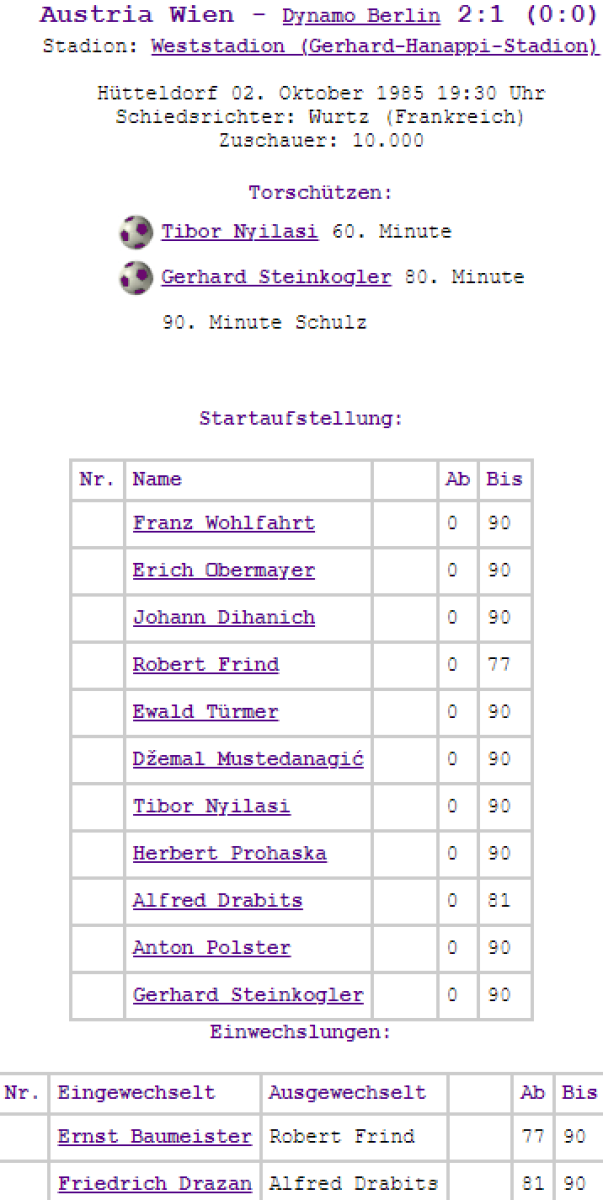Open substitute Ernst Baumeister's page

pos(154,1137)
